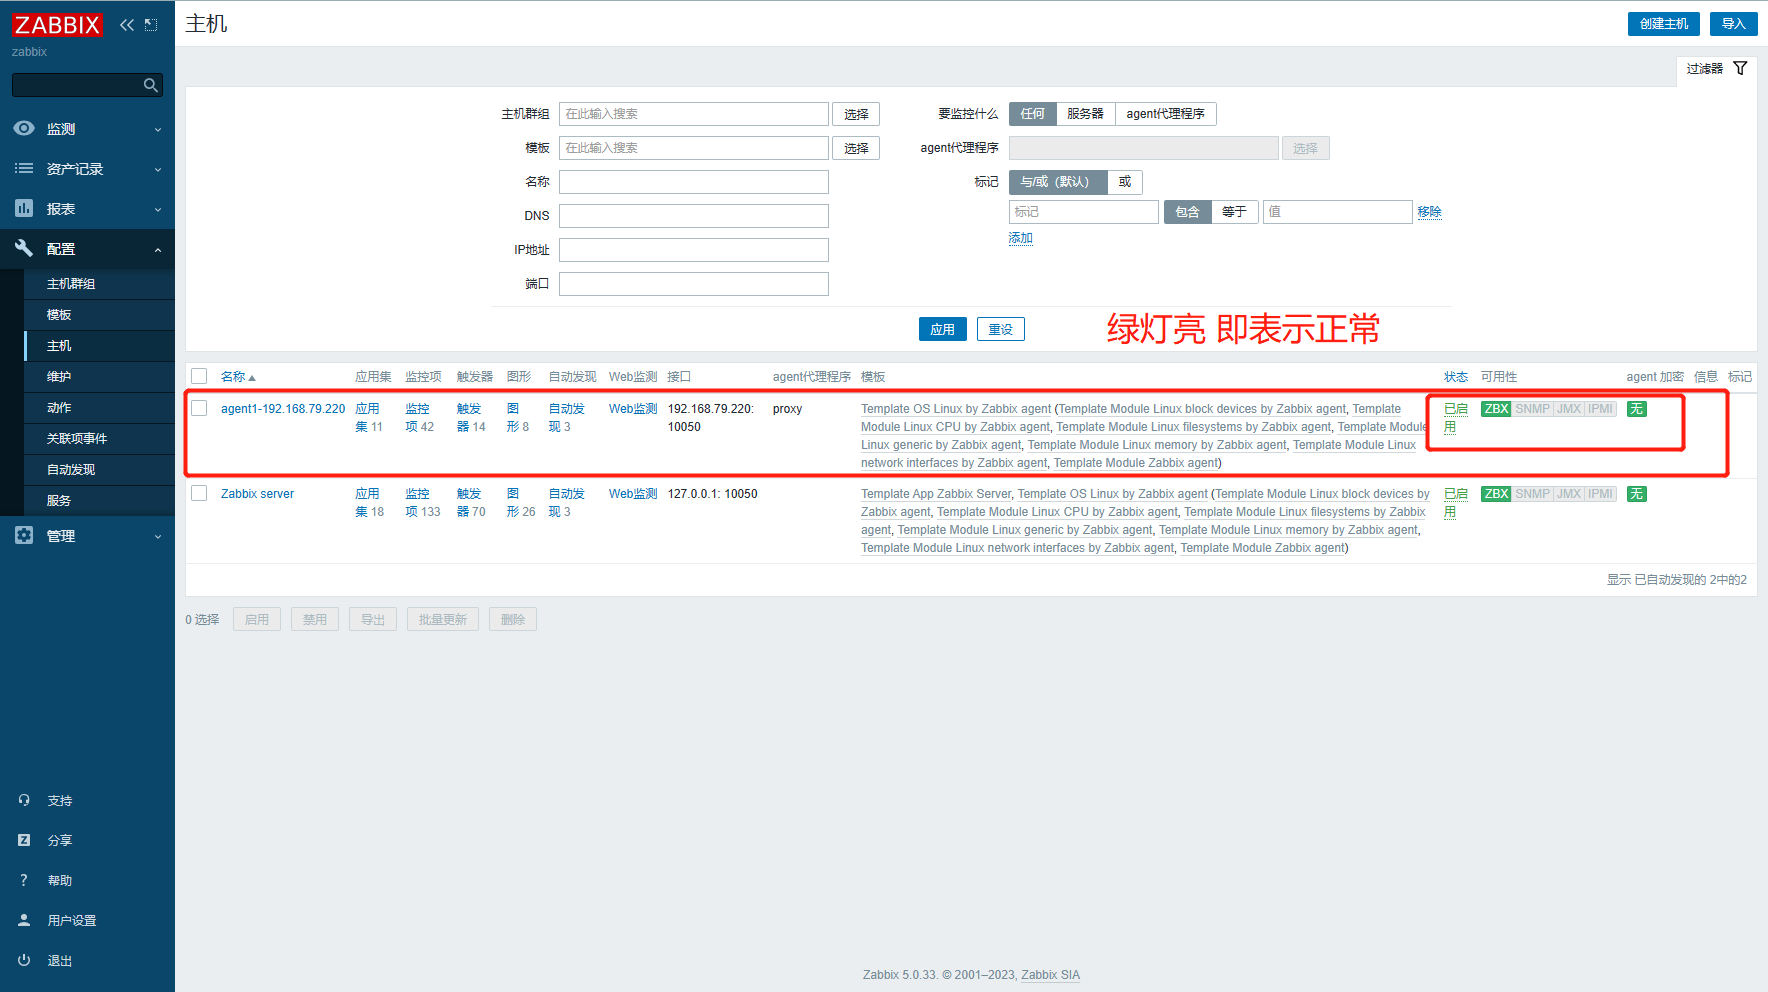Open 服务 submenu item

pos(100,501)
